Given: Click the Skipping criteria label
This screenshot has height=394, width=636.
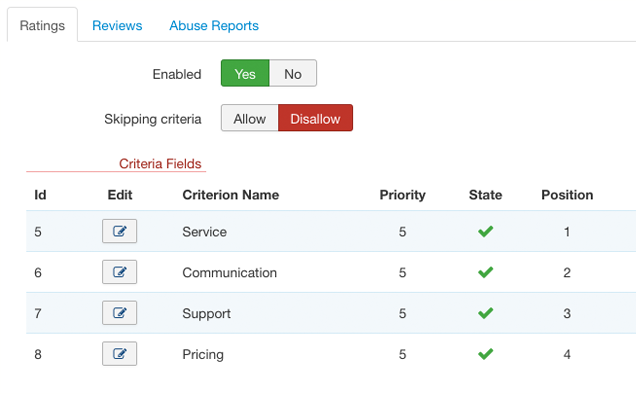Looking at the screenshot, I should click(153, 119).
